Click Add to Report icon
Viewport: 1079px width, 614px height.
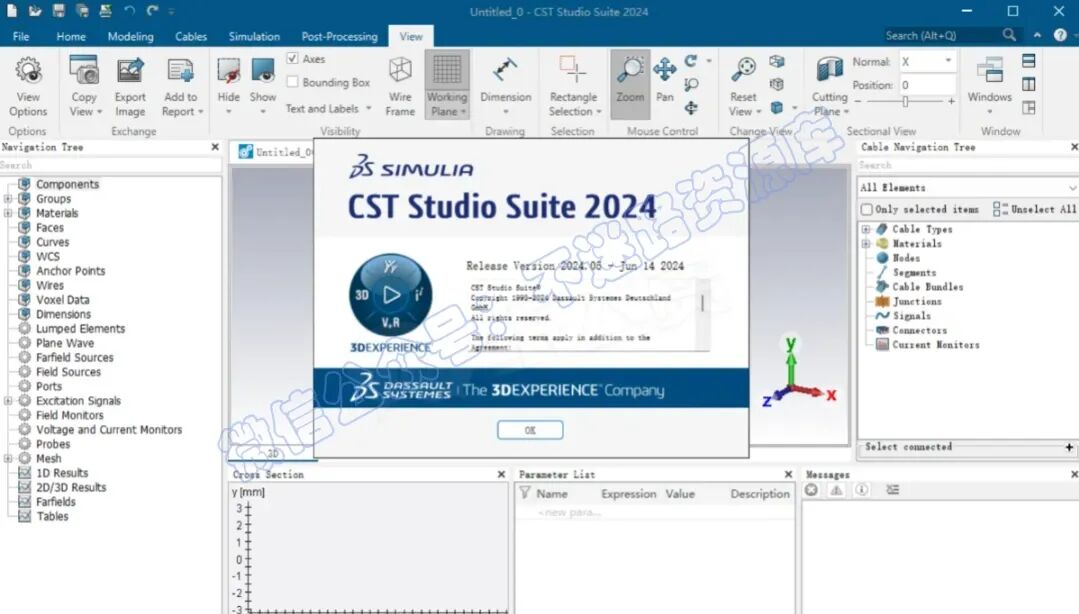click(x=180, y=71)
